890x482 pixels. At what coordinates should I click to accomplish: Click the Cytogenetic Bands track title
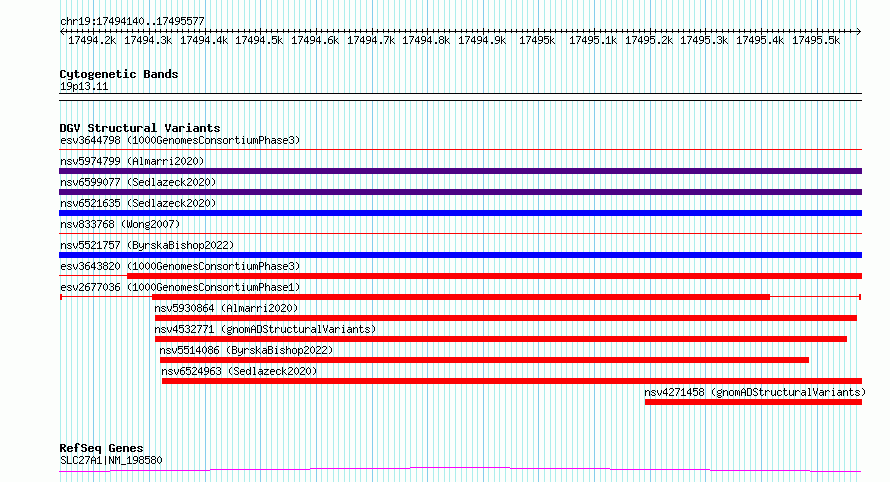pos(119,74)
